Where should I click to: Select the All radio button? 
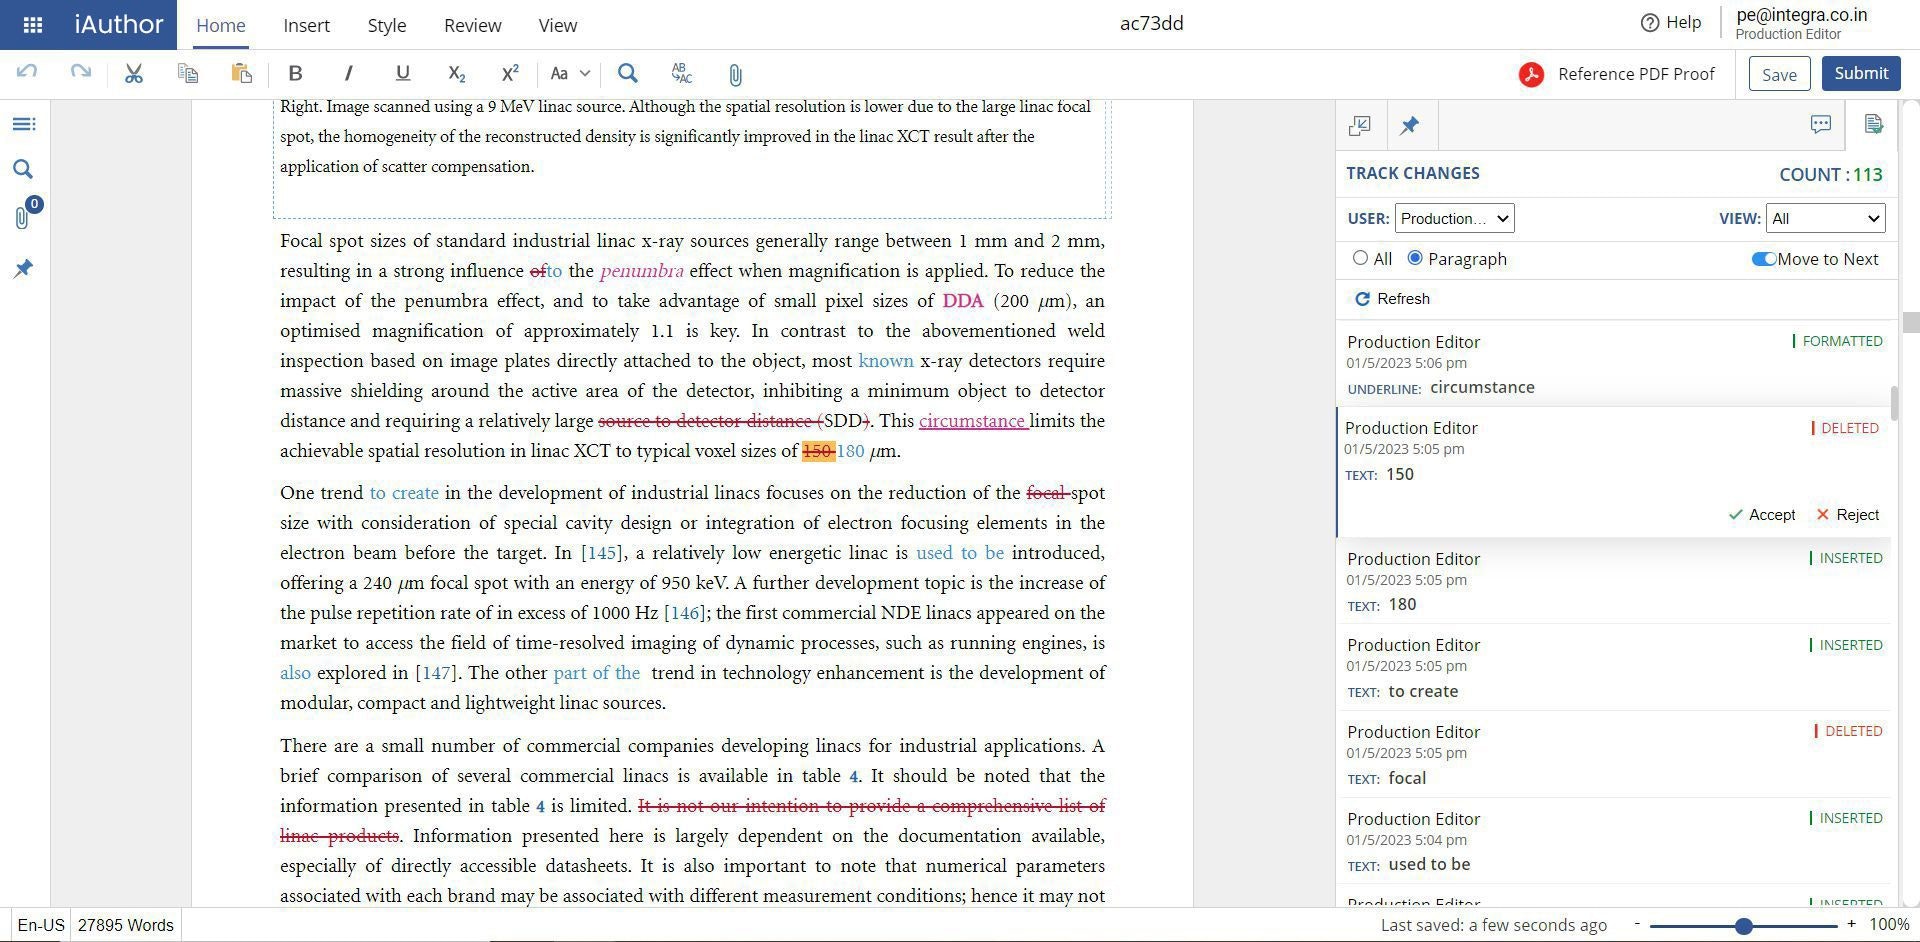pyautogui.click(x=1360, y=258)
